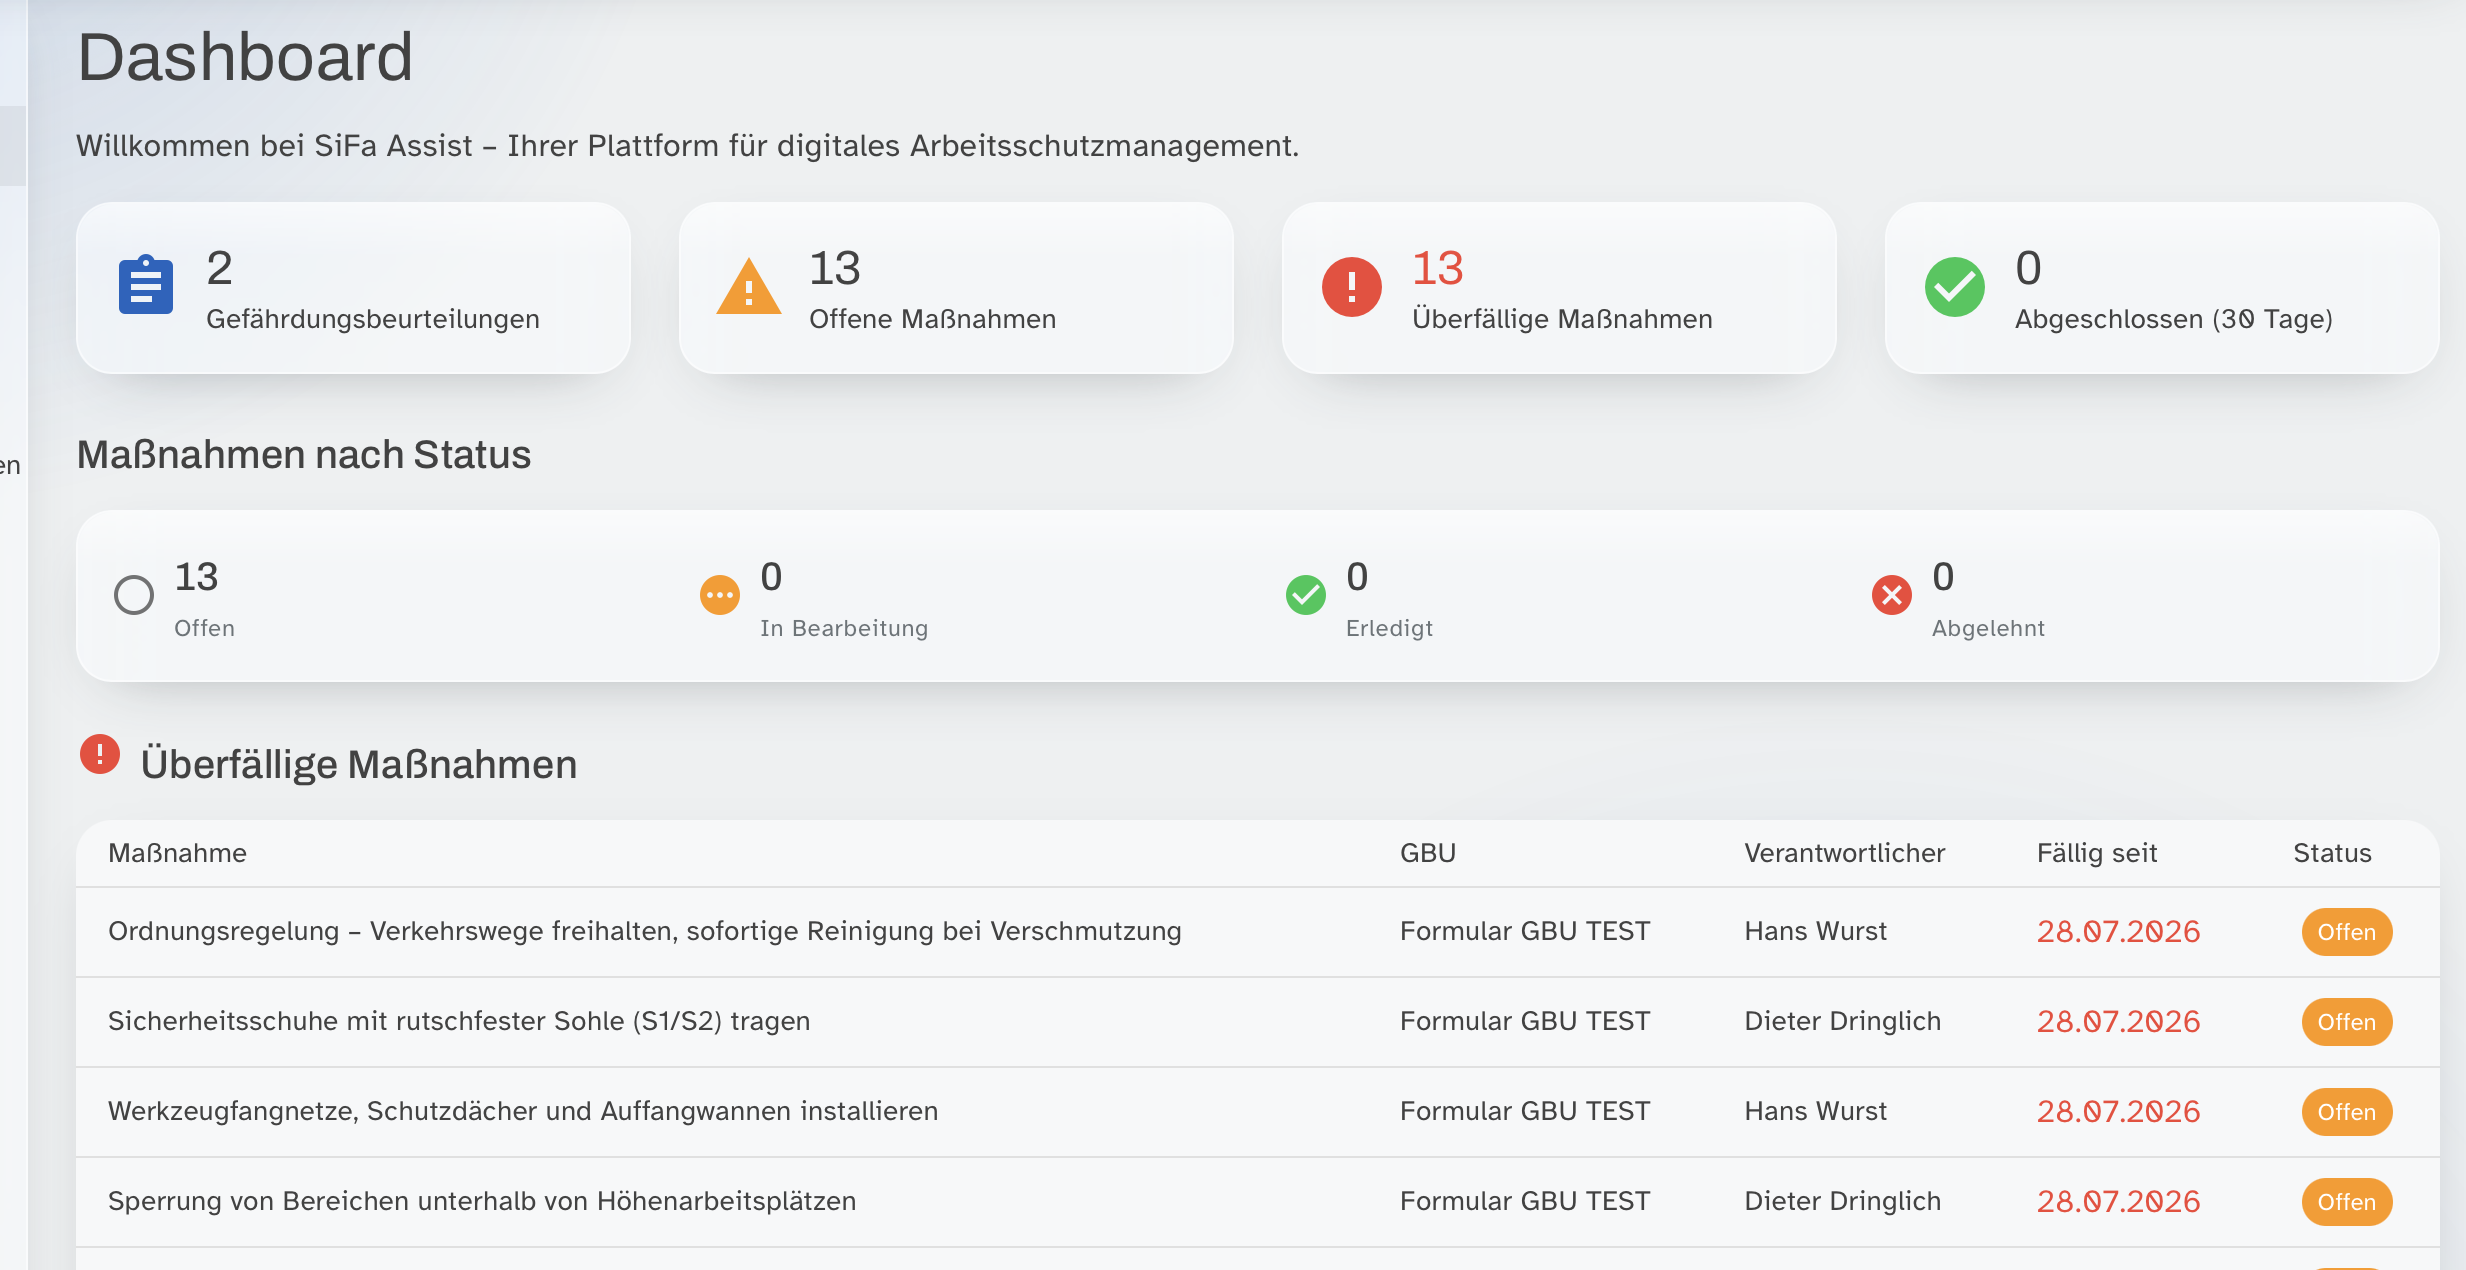The height and width of the screenshot is (1270, 2466).
Task: Select the Verantwortlicher column header
Action: tap(1845, 853)
